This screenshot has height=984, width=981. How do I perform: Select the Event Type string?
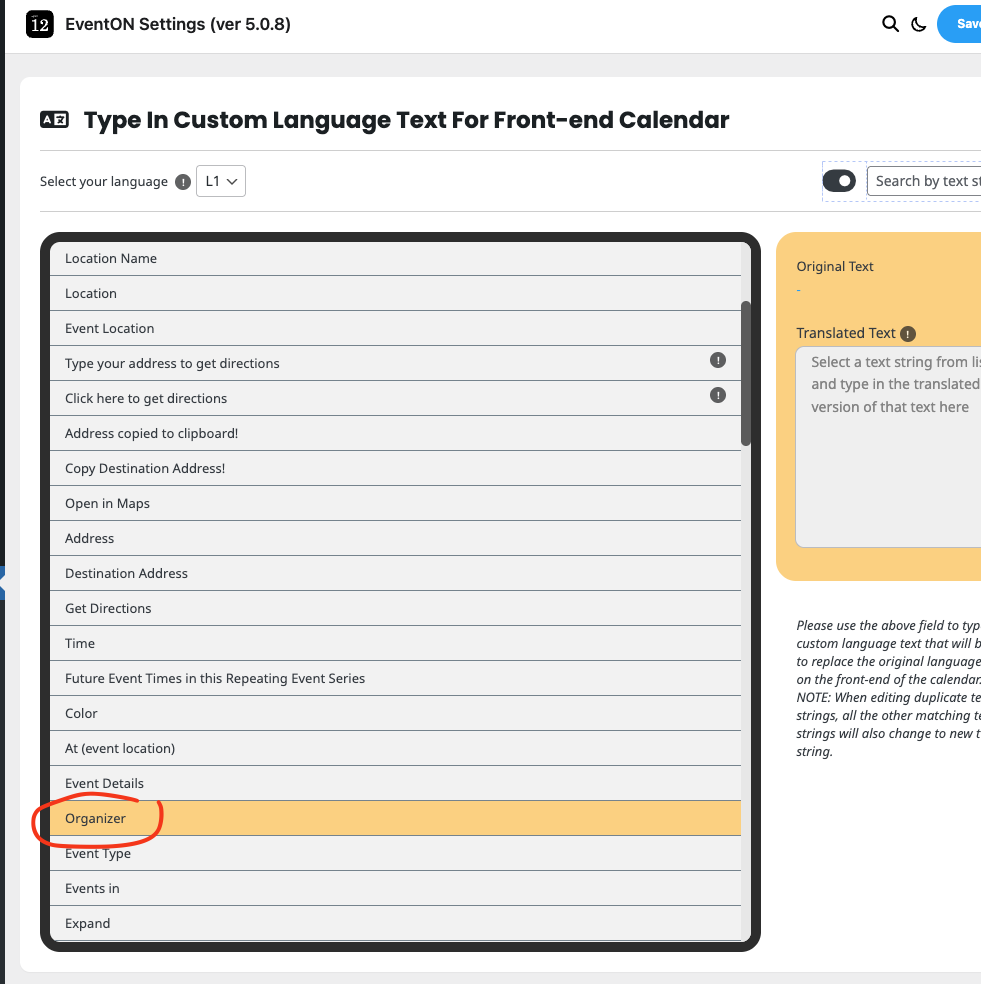[x=98, y=853]
